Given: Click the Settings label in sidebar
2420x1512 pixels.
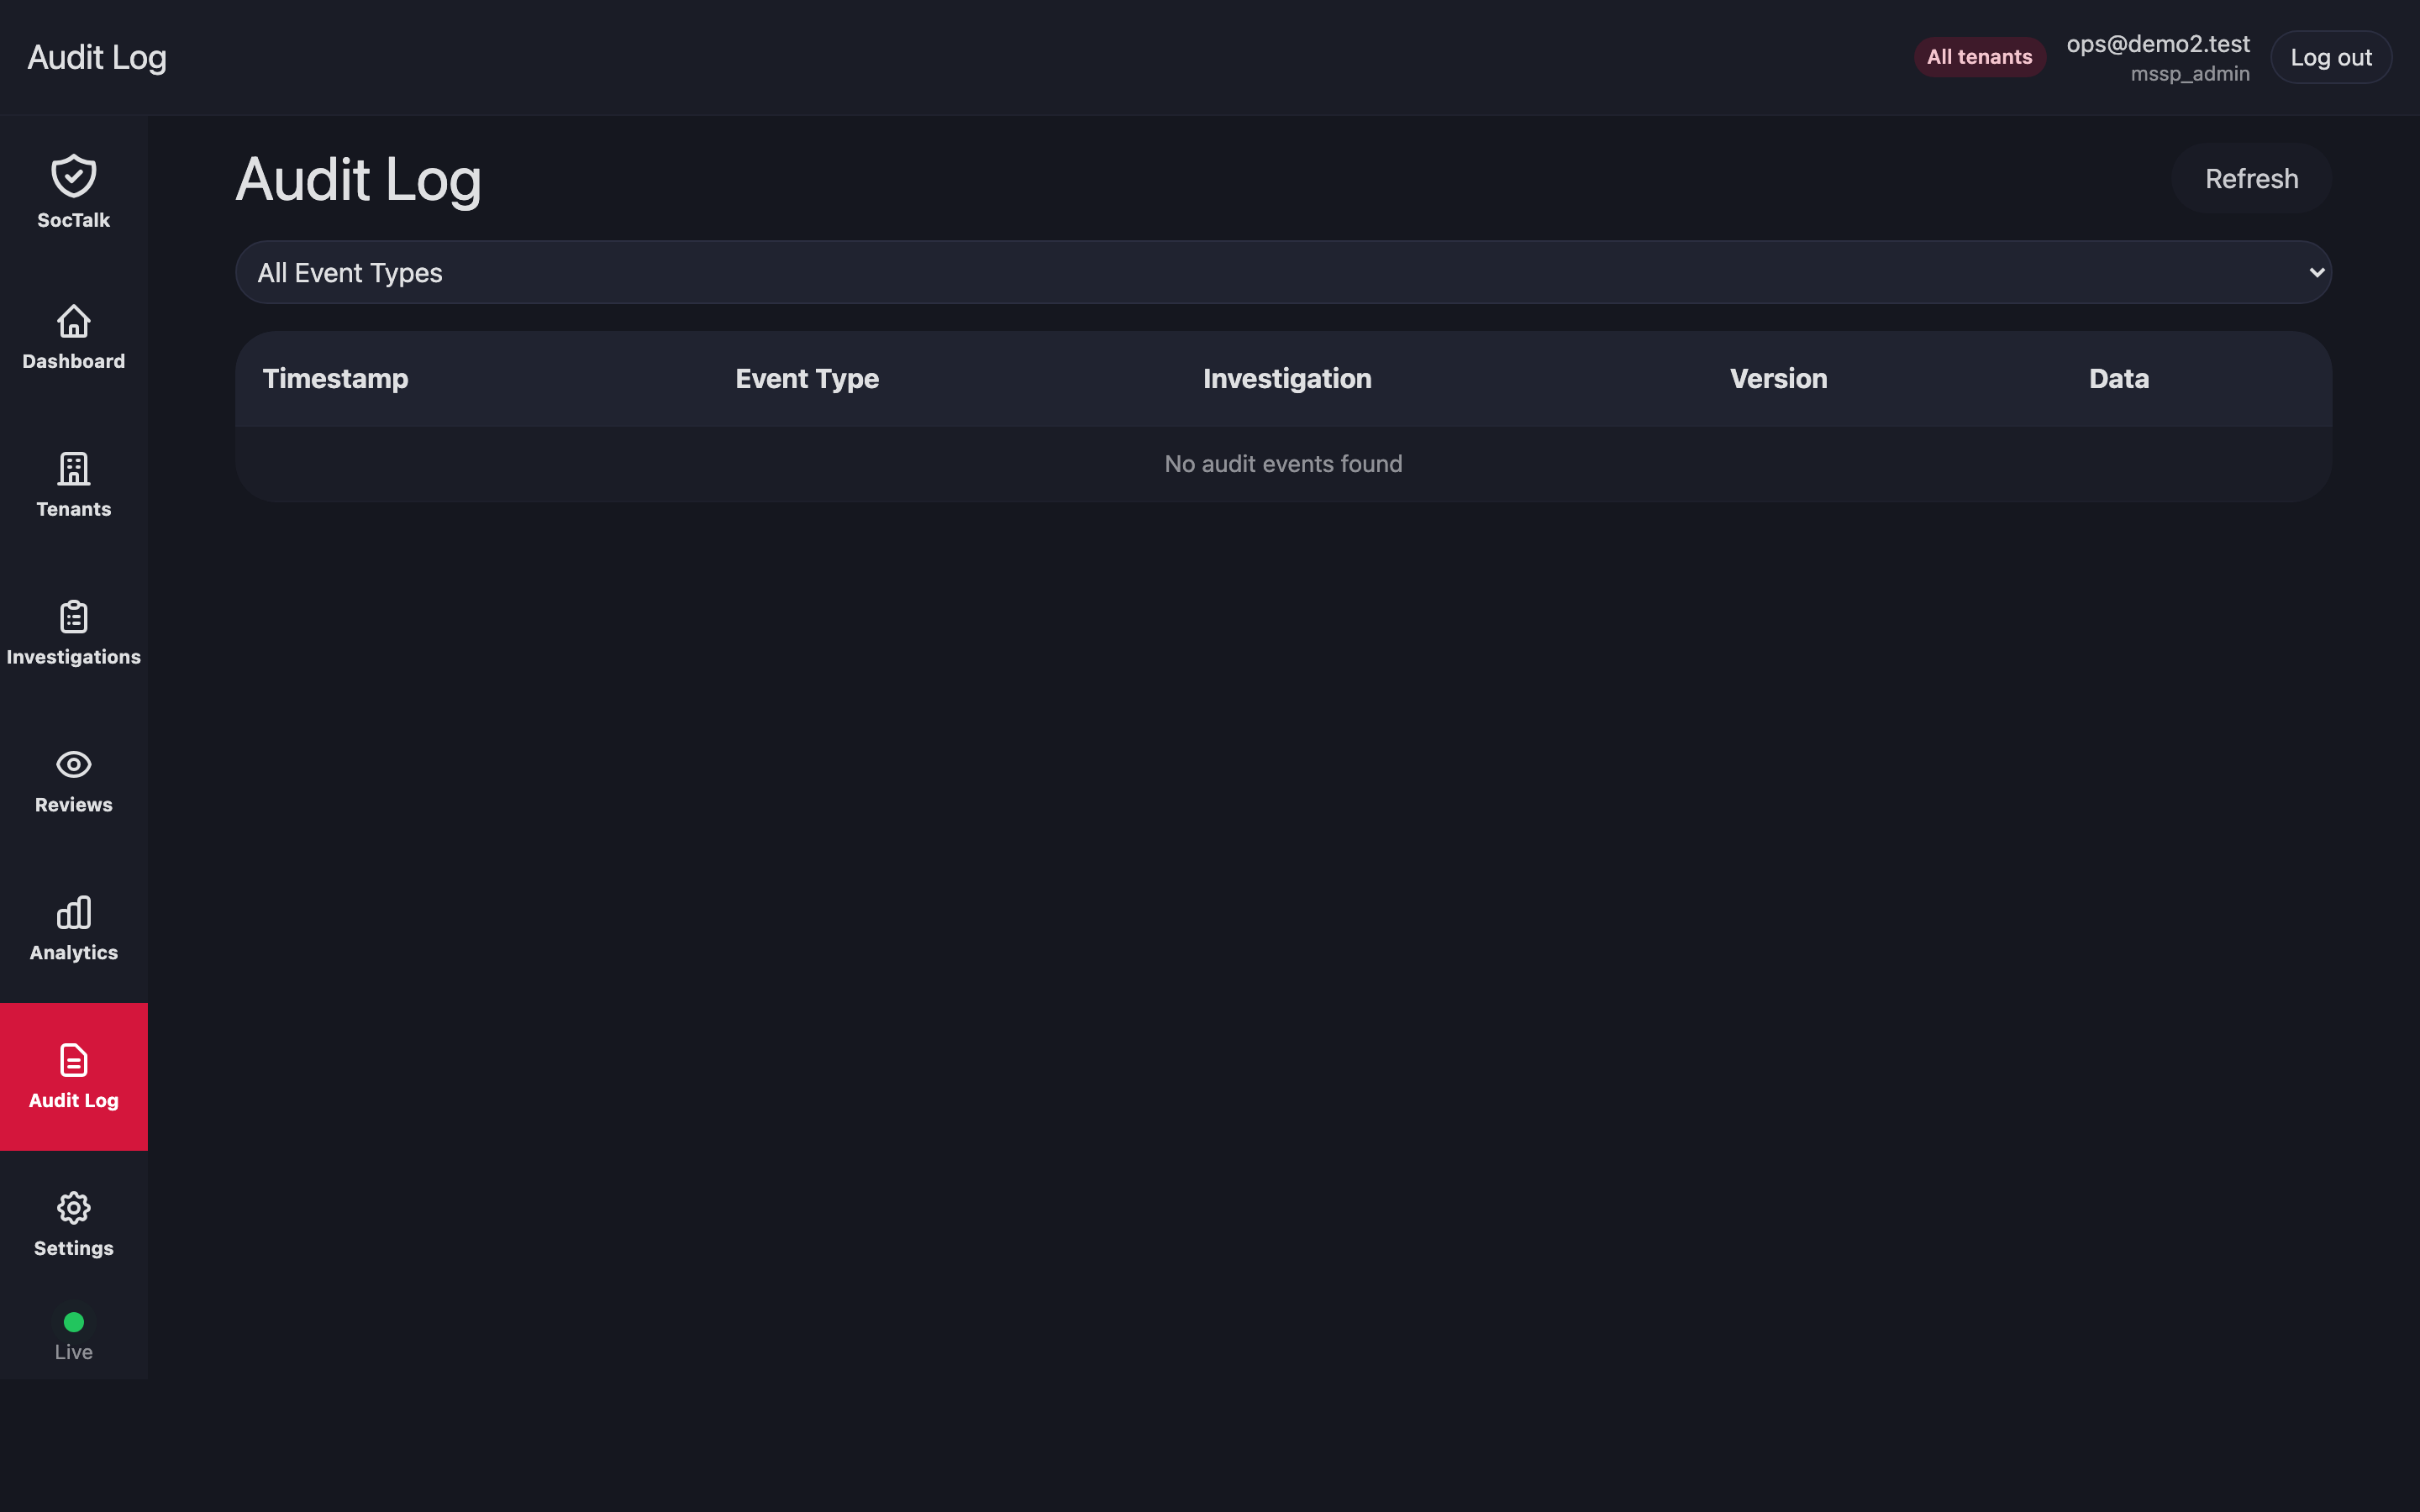Looking at the screenshot, I should pos(74,1248).
